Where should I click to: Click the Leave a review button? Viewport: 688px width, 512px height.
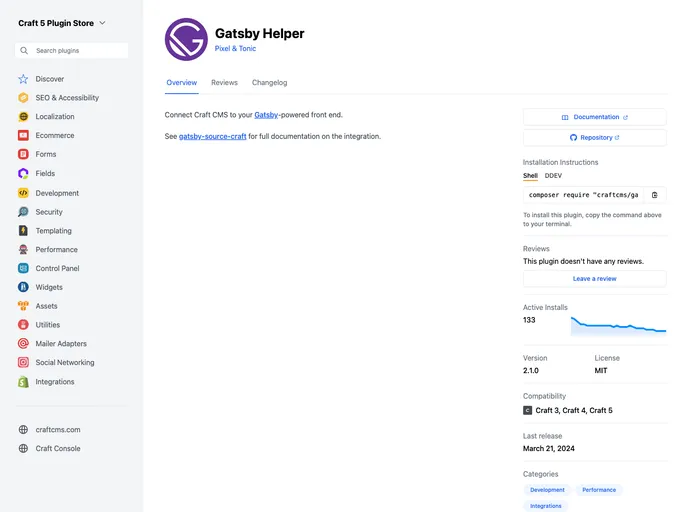(595, 279)
